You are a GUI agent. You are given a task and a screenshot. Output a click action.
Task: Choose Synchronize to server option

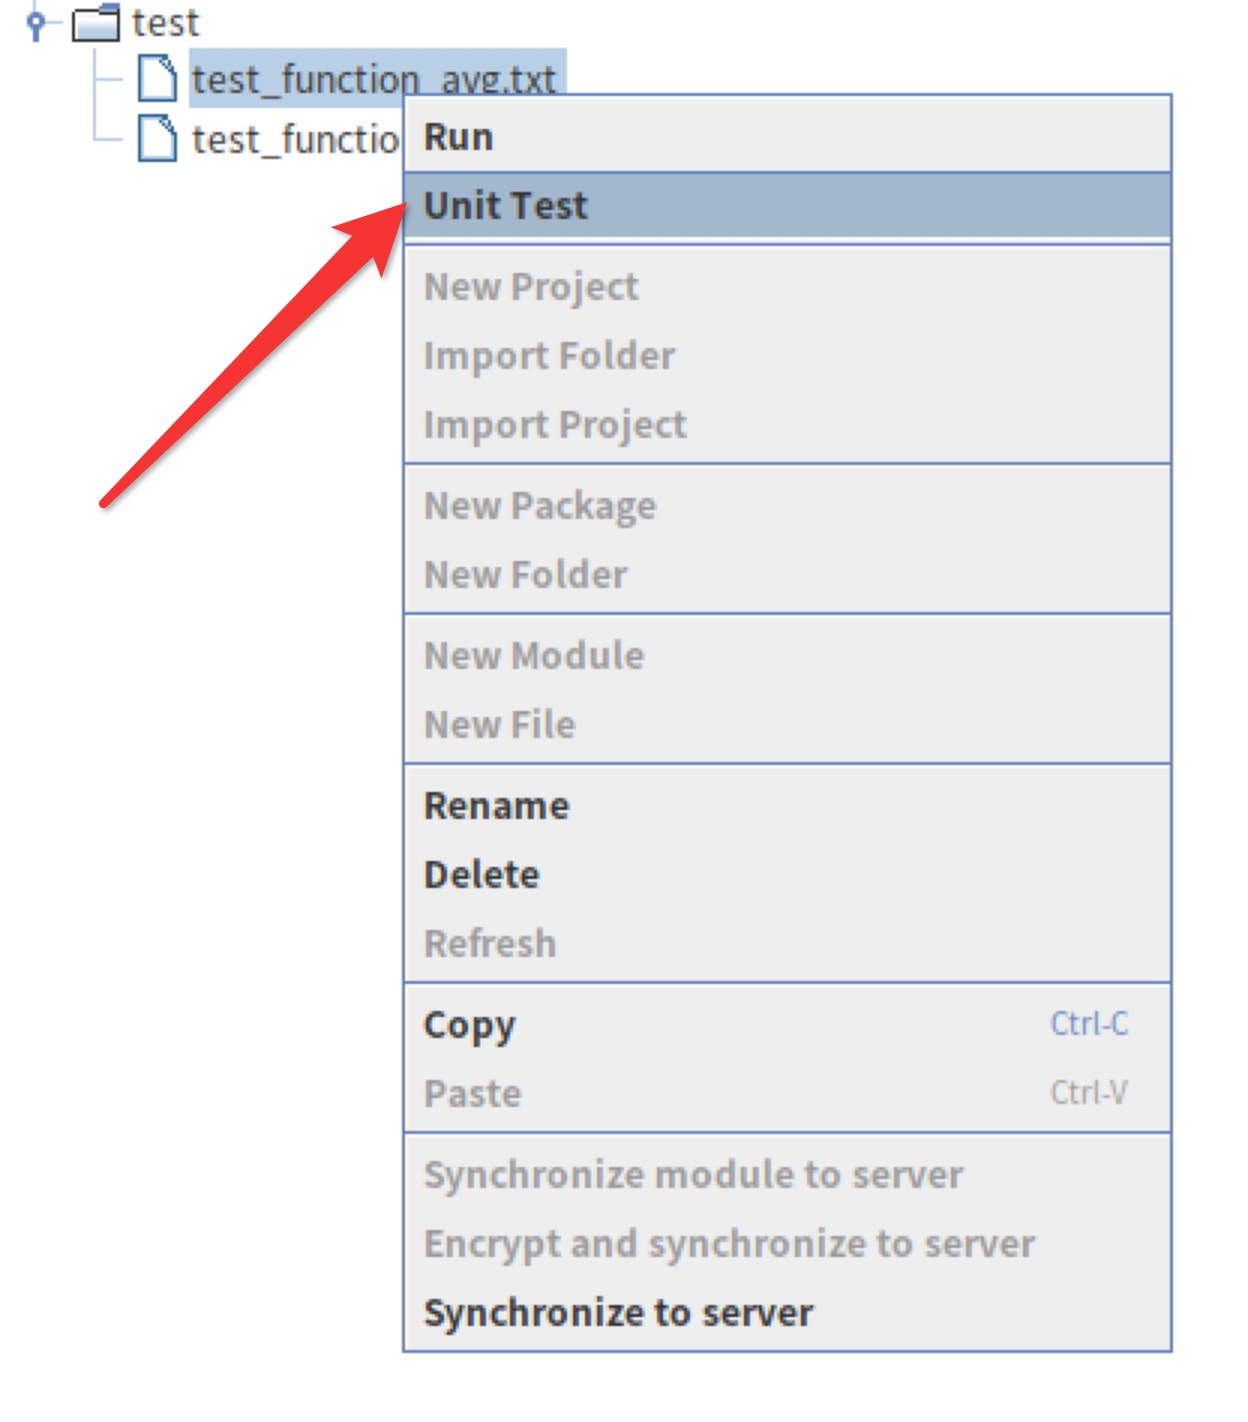click(618, 1313)
